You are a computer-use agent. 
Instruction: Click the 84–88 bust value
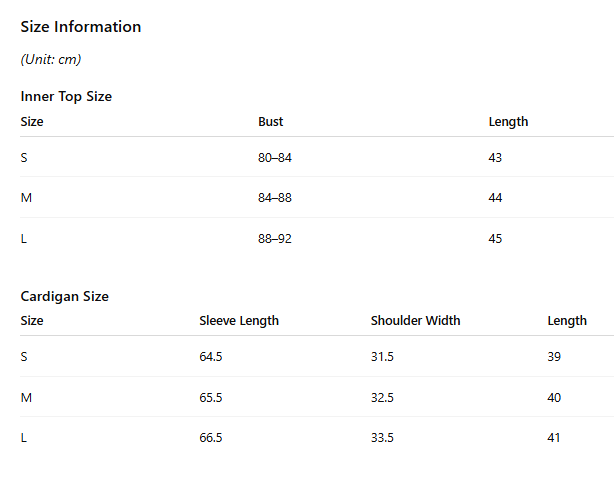pyautogui.click(x=274, y=197)
